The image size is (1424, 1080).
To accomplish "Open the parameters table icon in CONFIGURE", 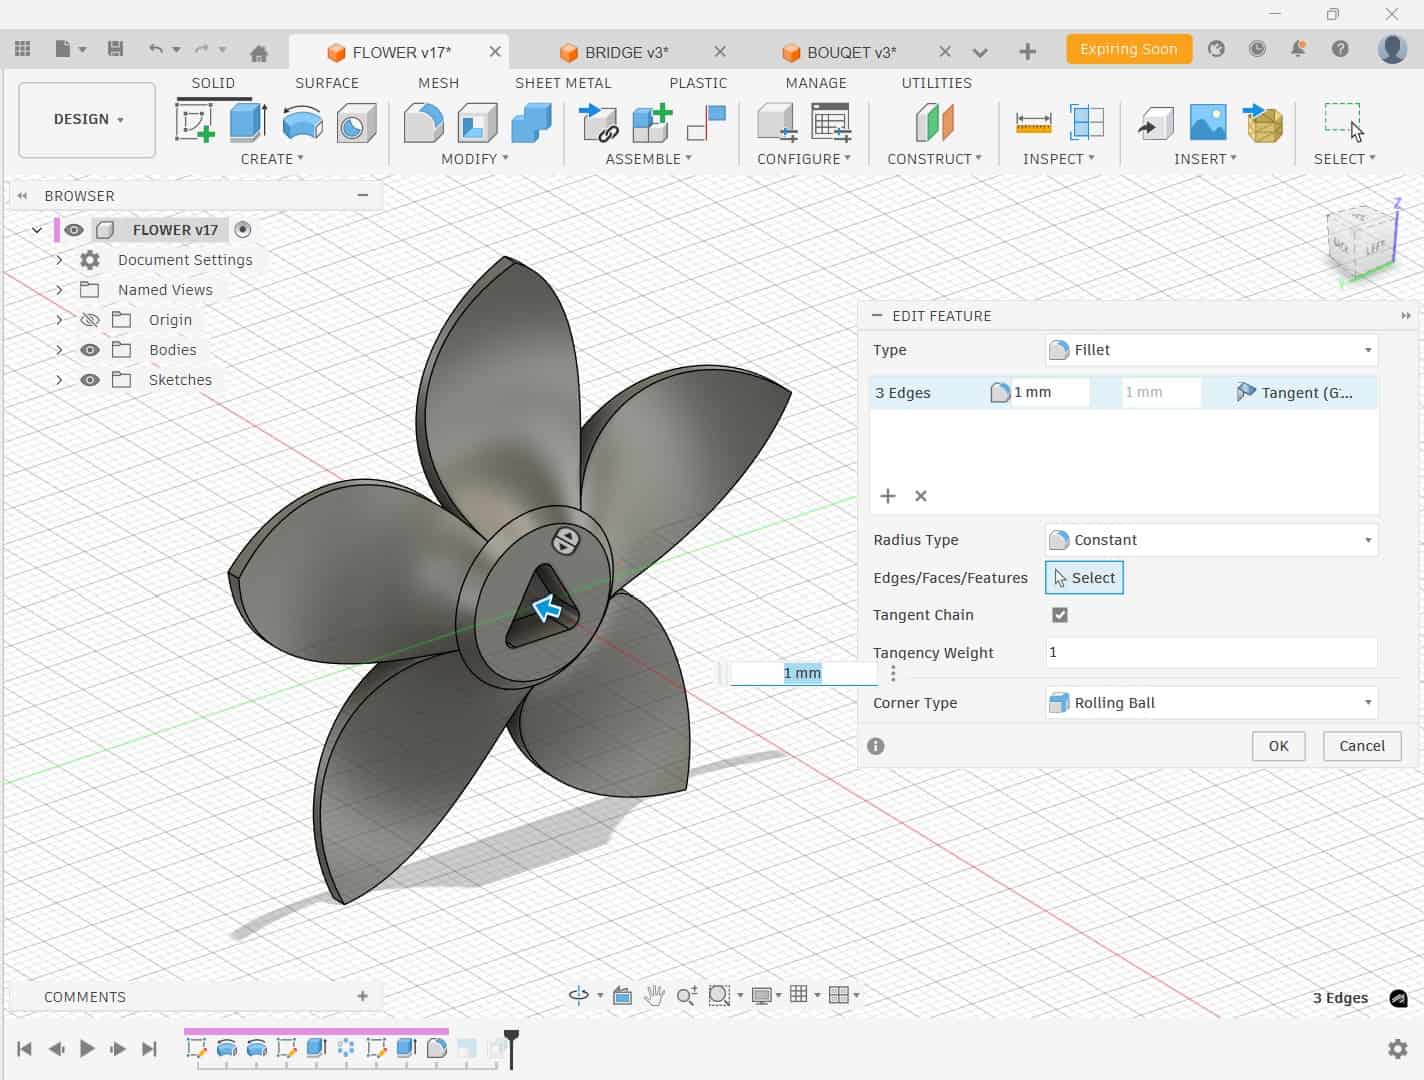I will pos(831,123).
